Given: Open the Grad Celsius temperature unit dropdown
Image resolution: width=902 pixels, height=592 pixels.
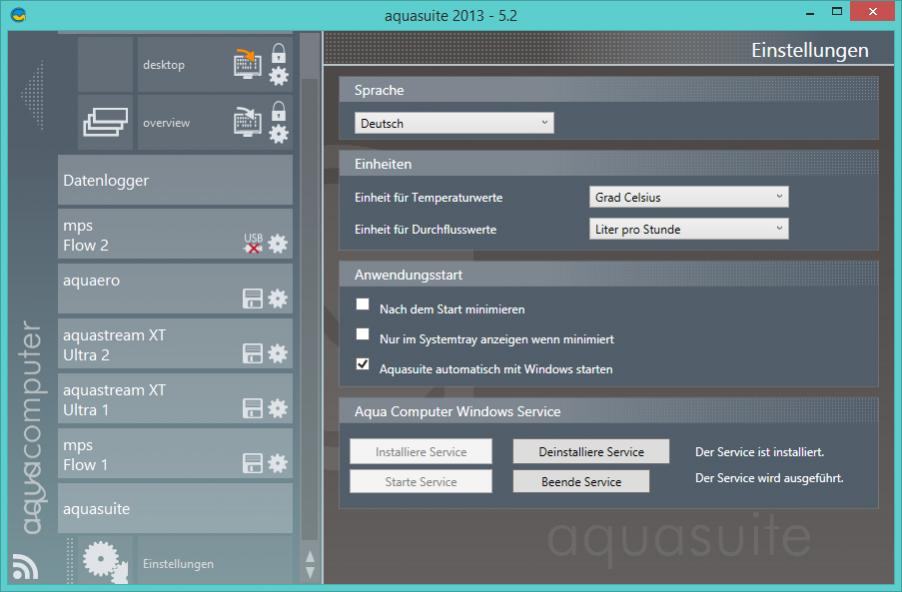Looking at the screenshot, I should pos(689,197).
